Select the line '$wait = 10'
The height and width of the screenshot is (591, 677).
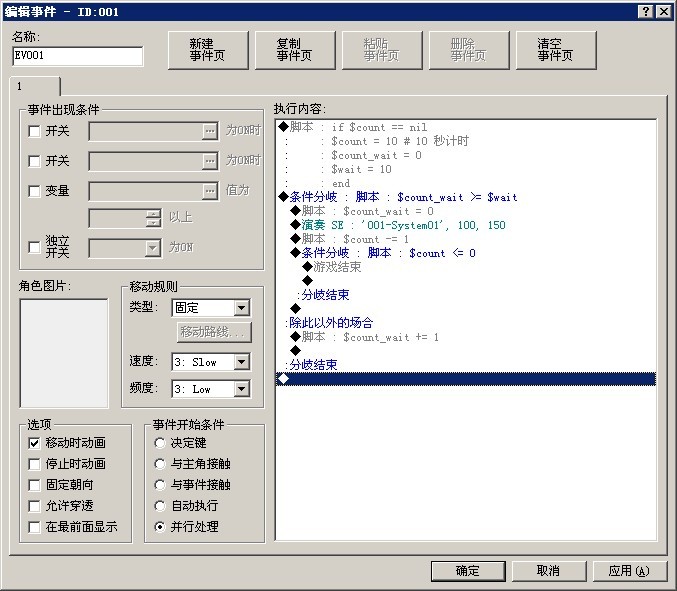466,169
